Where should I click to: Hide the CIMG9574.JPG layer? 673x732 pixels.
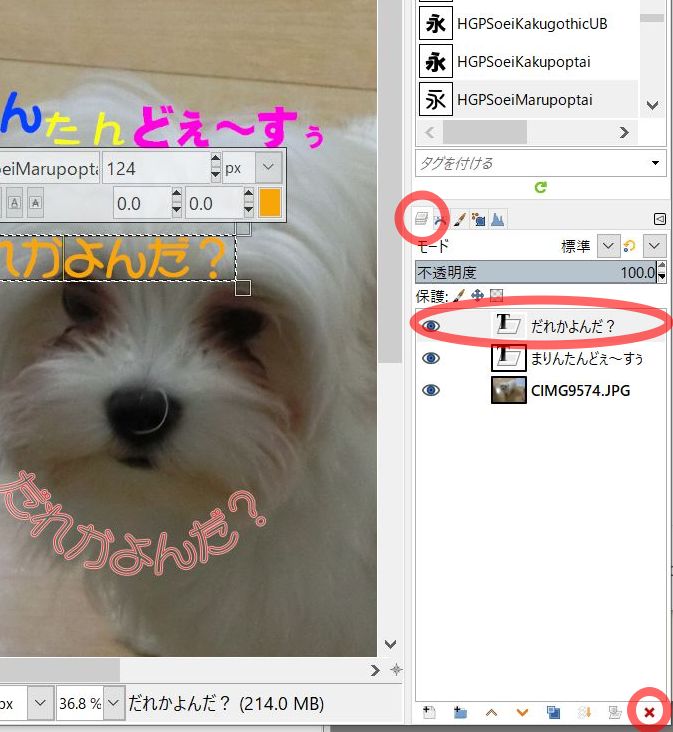[431, 390]
